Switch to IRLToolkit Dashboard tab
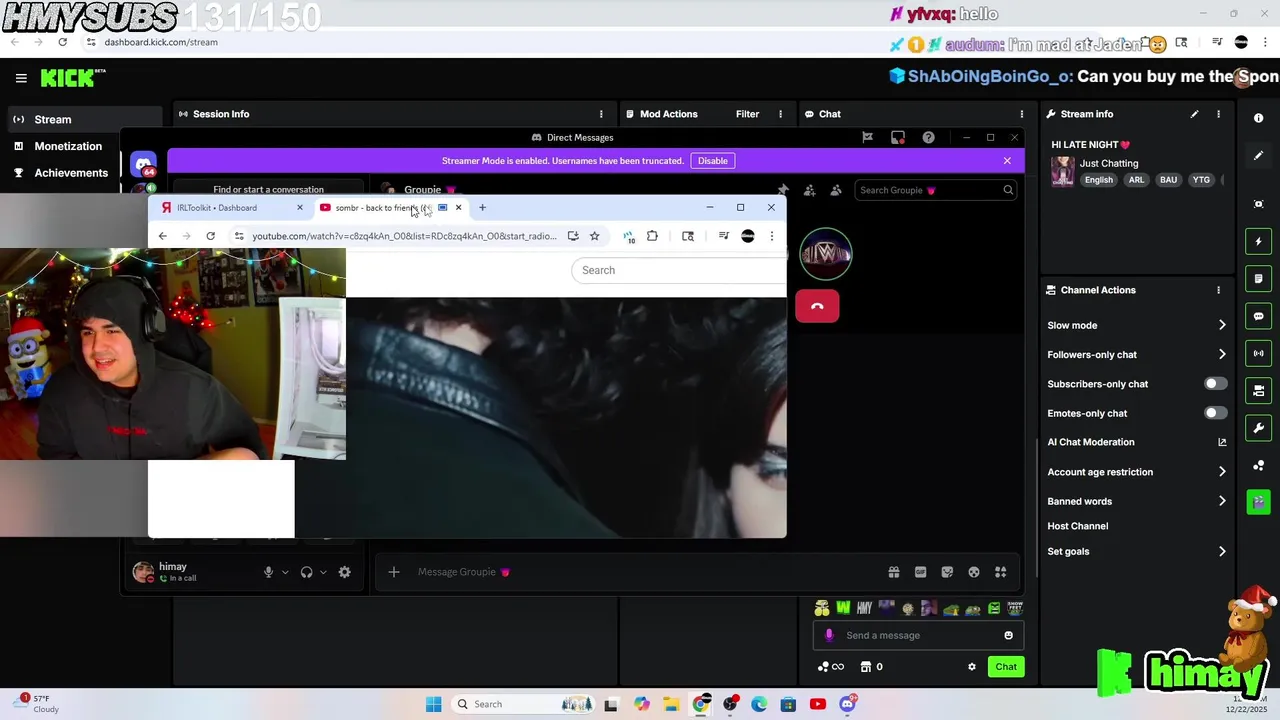Image resolution: width=1280 pixels, height=720 pixels. [x=230, y=208]
